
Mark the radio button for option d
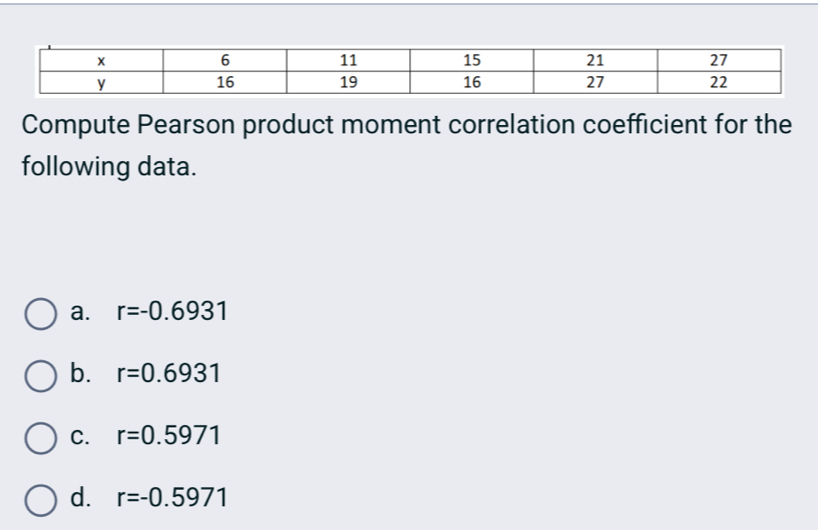coord(40,498)
